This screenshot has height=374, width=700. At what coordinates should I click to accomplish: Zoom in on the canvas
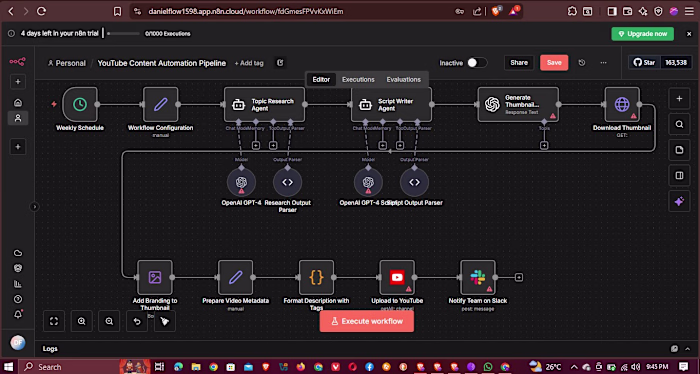click(x=82, y=321)
